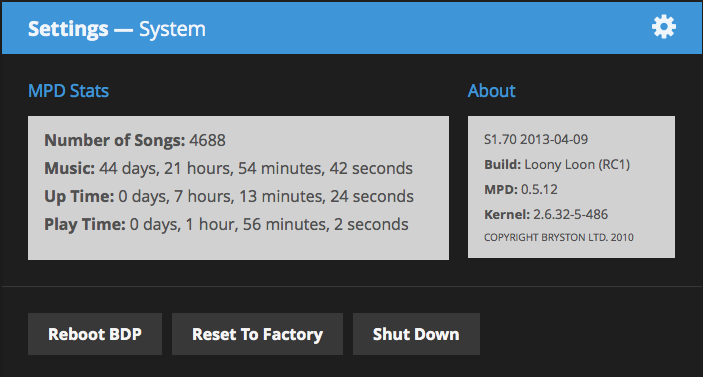
Task: Click the Shut Down button
Action: point(416,334)
